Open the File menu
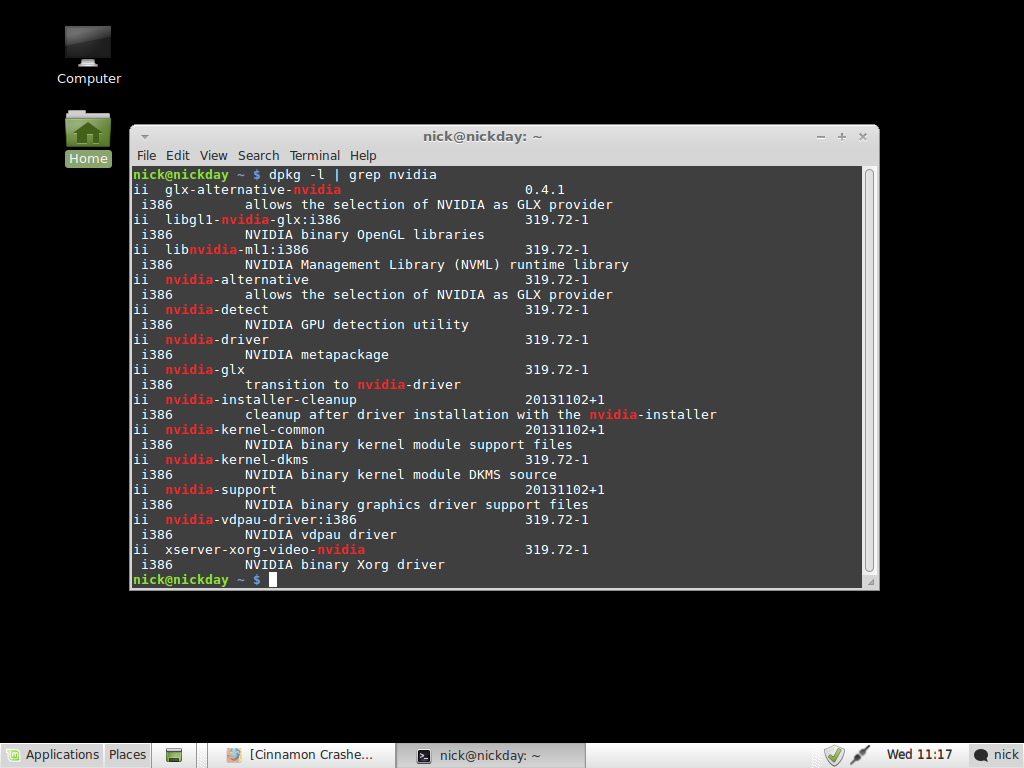 146,155
